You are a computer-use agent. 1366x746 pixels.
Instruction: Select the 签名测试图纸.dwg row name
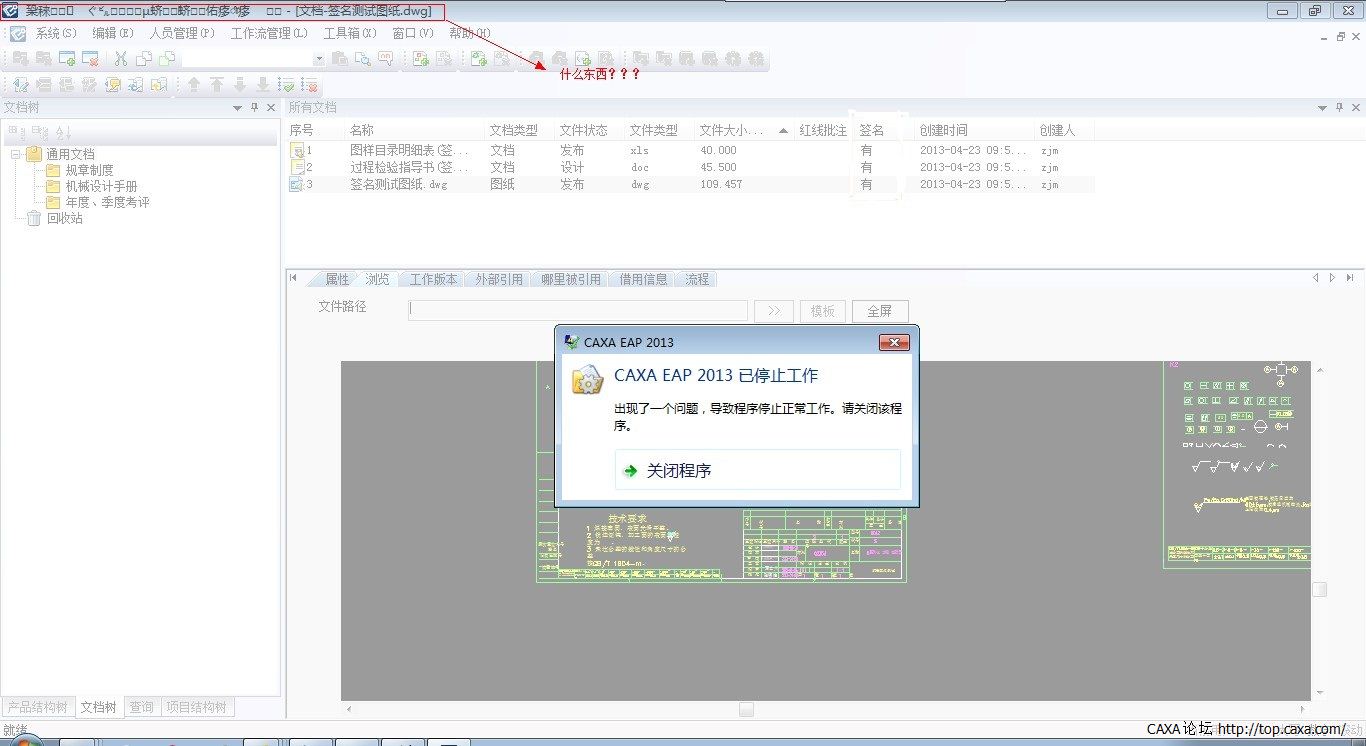click(x=399, y=184)
